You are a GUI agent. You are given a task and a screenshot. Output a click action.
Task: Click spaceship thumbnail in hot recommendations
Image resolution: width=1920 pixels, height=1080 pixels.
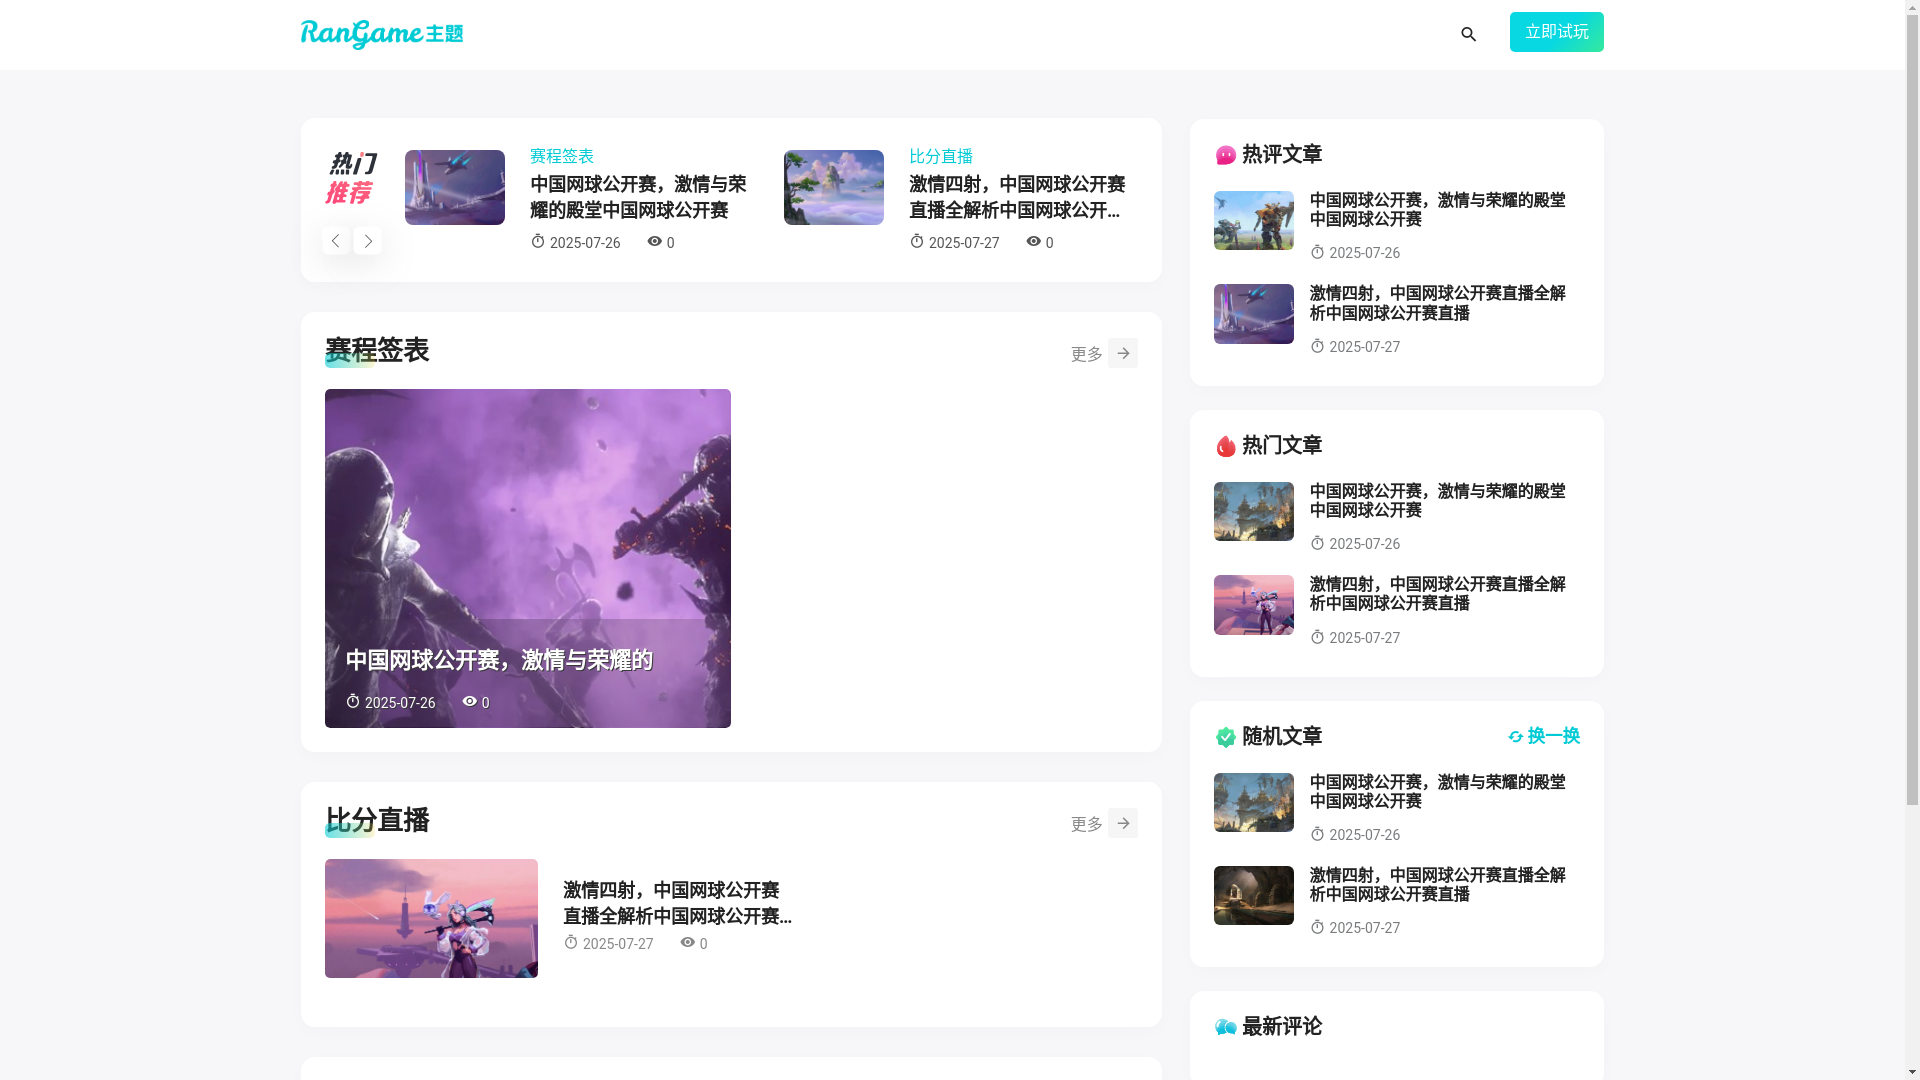pos(454,187)
